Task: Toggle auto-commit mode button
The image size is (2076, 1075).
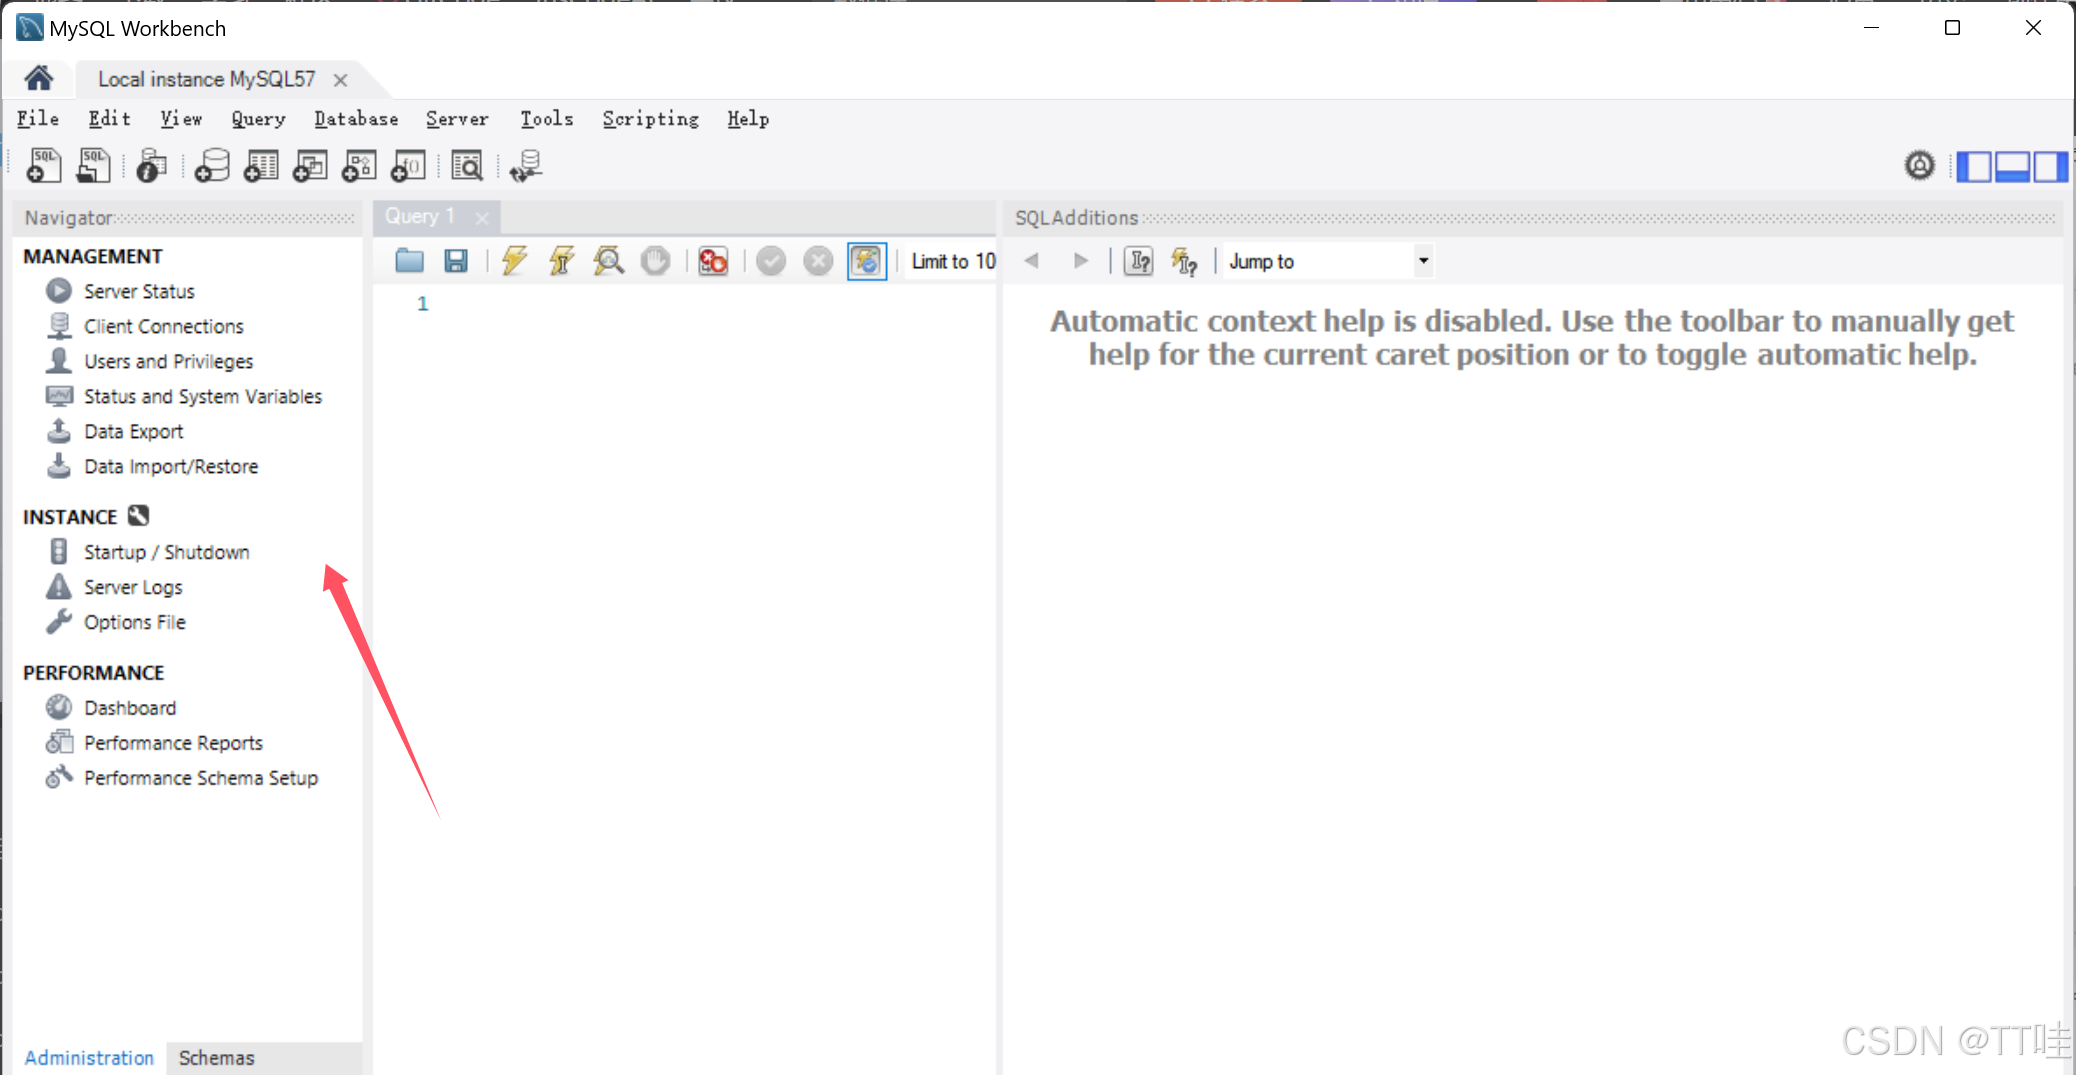Action: point(866,261)
